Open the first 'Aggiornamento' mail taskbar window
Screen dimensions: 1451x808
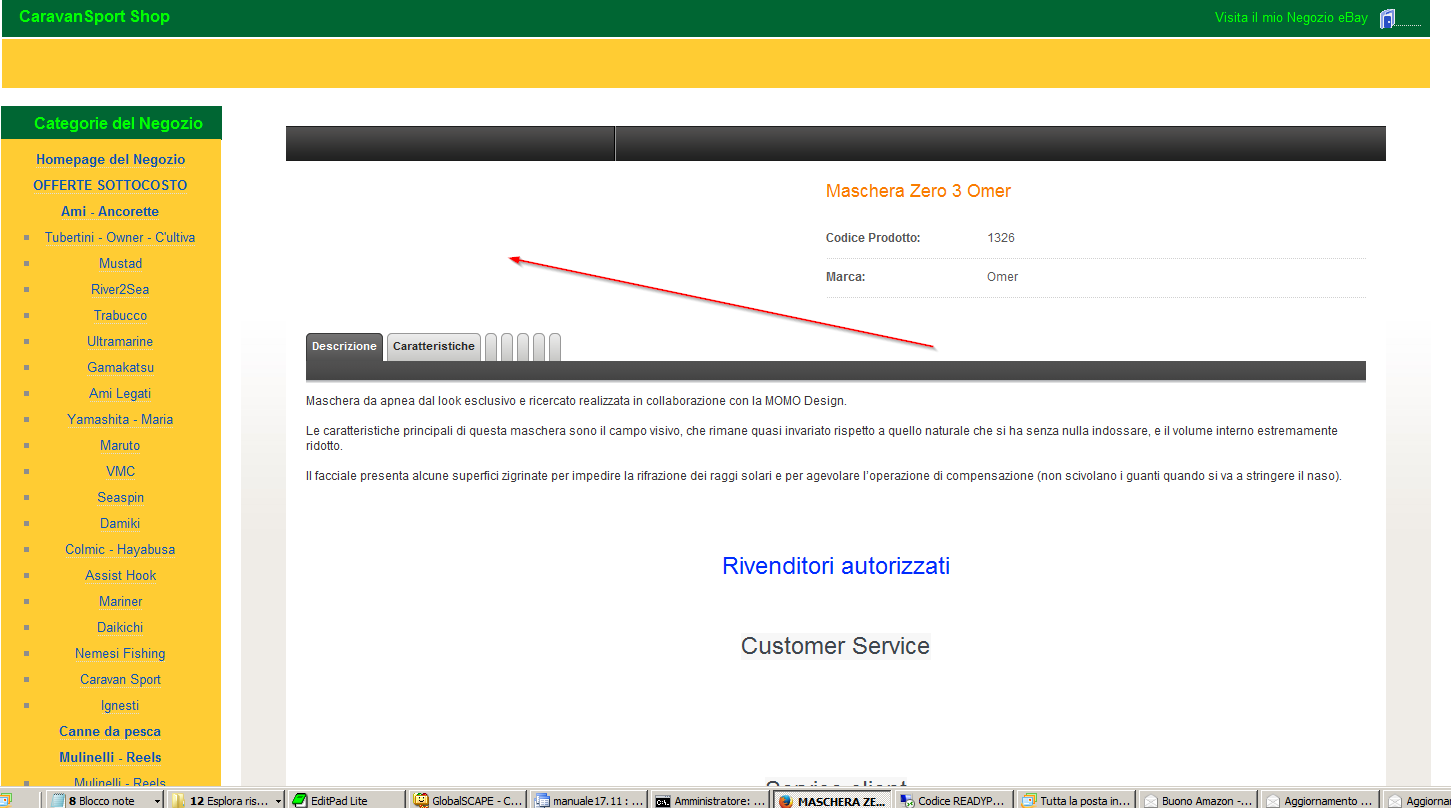[1319, 800]
